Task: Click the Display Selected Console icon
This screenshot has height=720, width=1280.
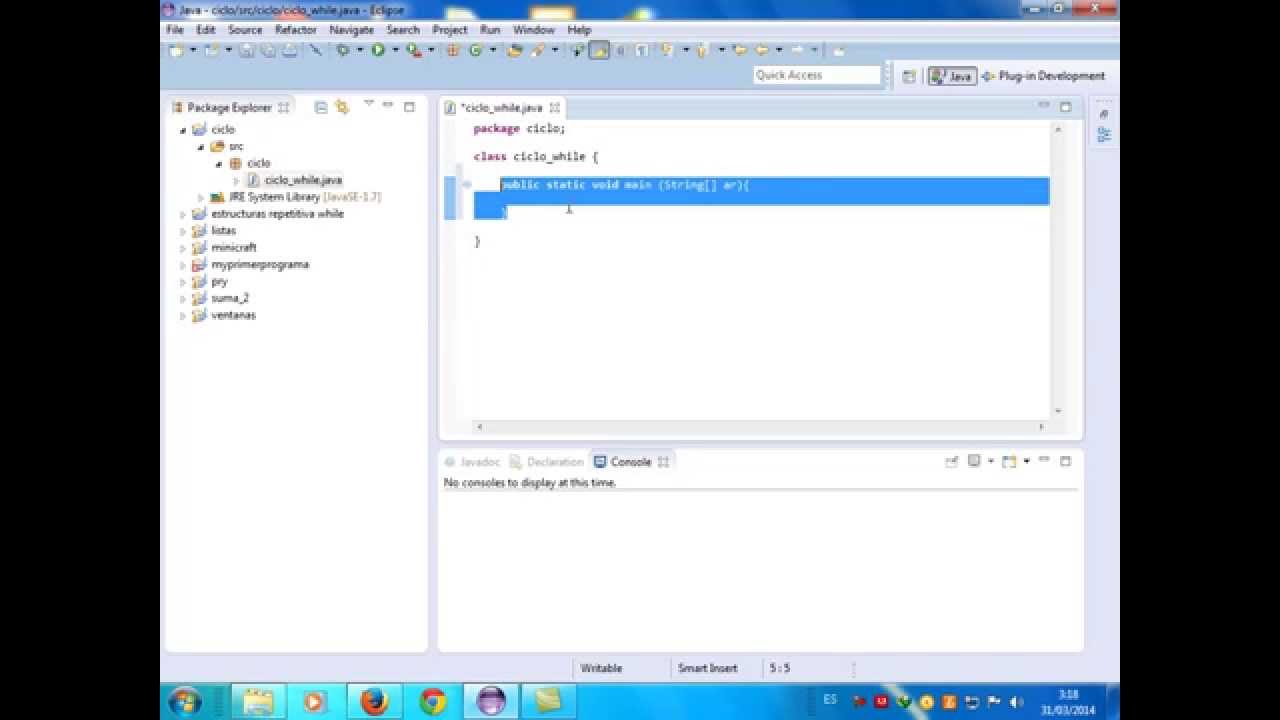Action: pyautogui.click(x=974, y=461)
